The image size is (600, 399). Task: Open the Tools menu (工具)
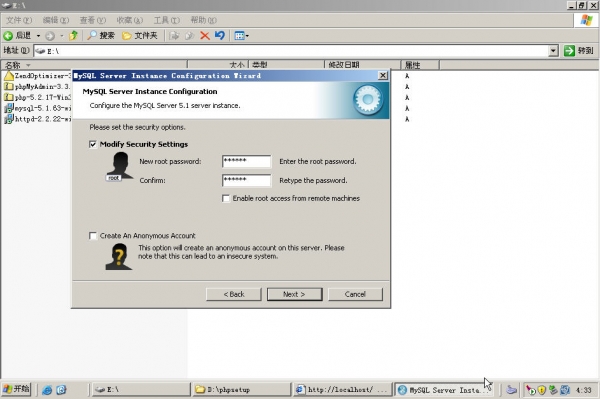pyautogui.click(x=166, y=20)
